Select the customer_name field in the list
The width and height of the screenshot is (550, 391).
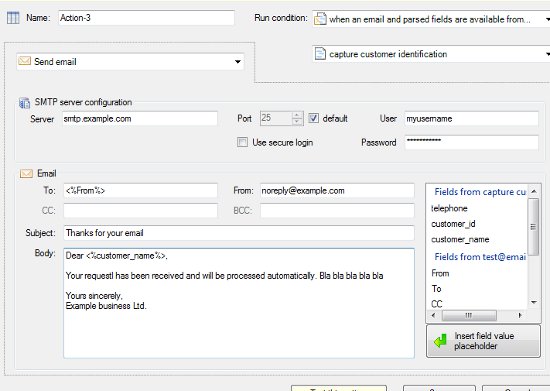tap(460, 239)
